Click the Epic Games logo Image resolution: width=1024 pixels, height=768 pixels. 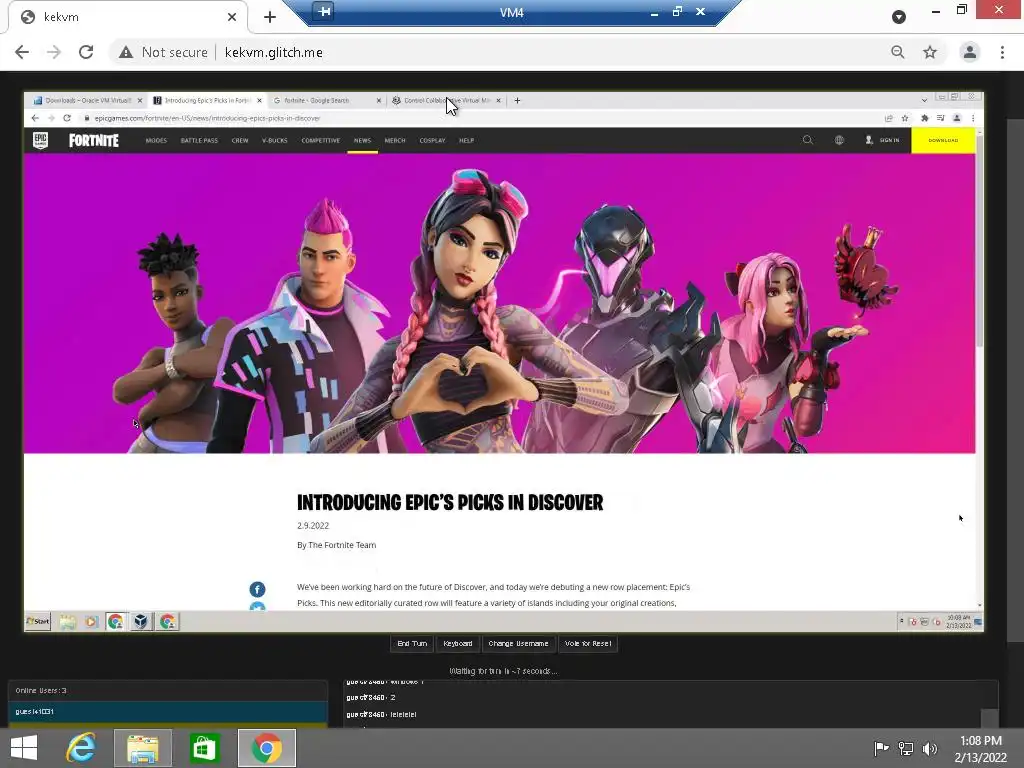pos(40,140)
